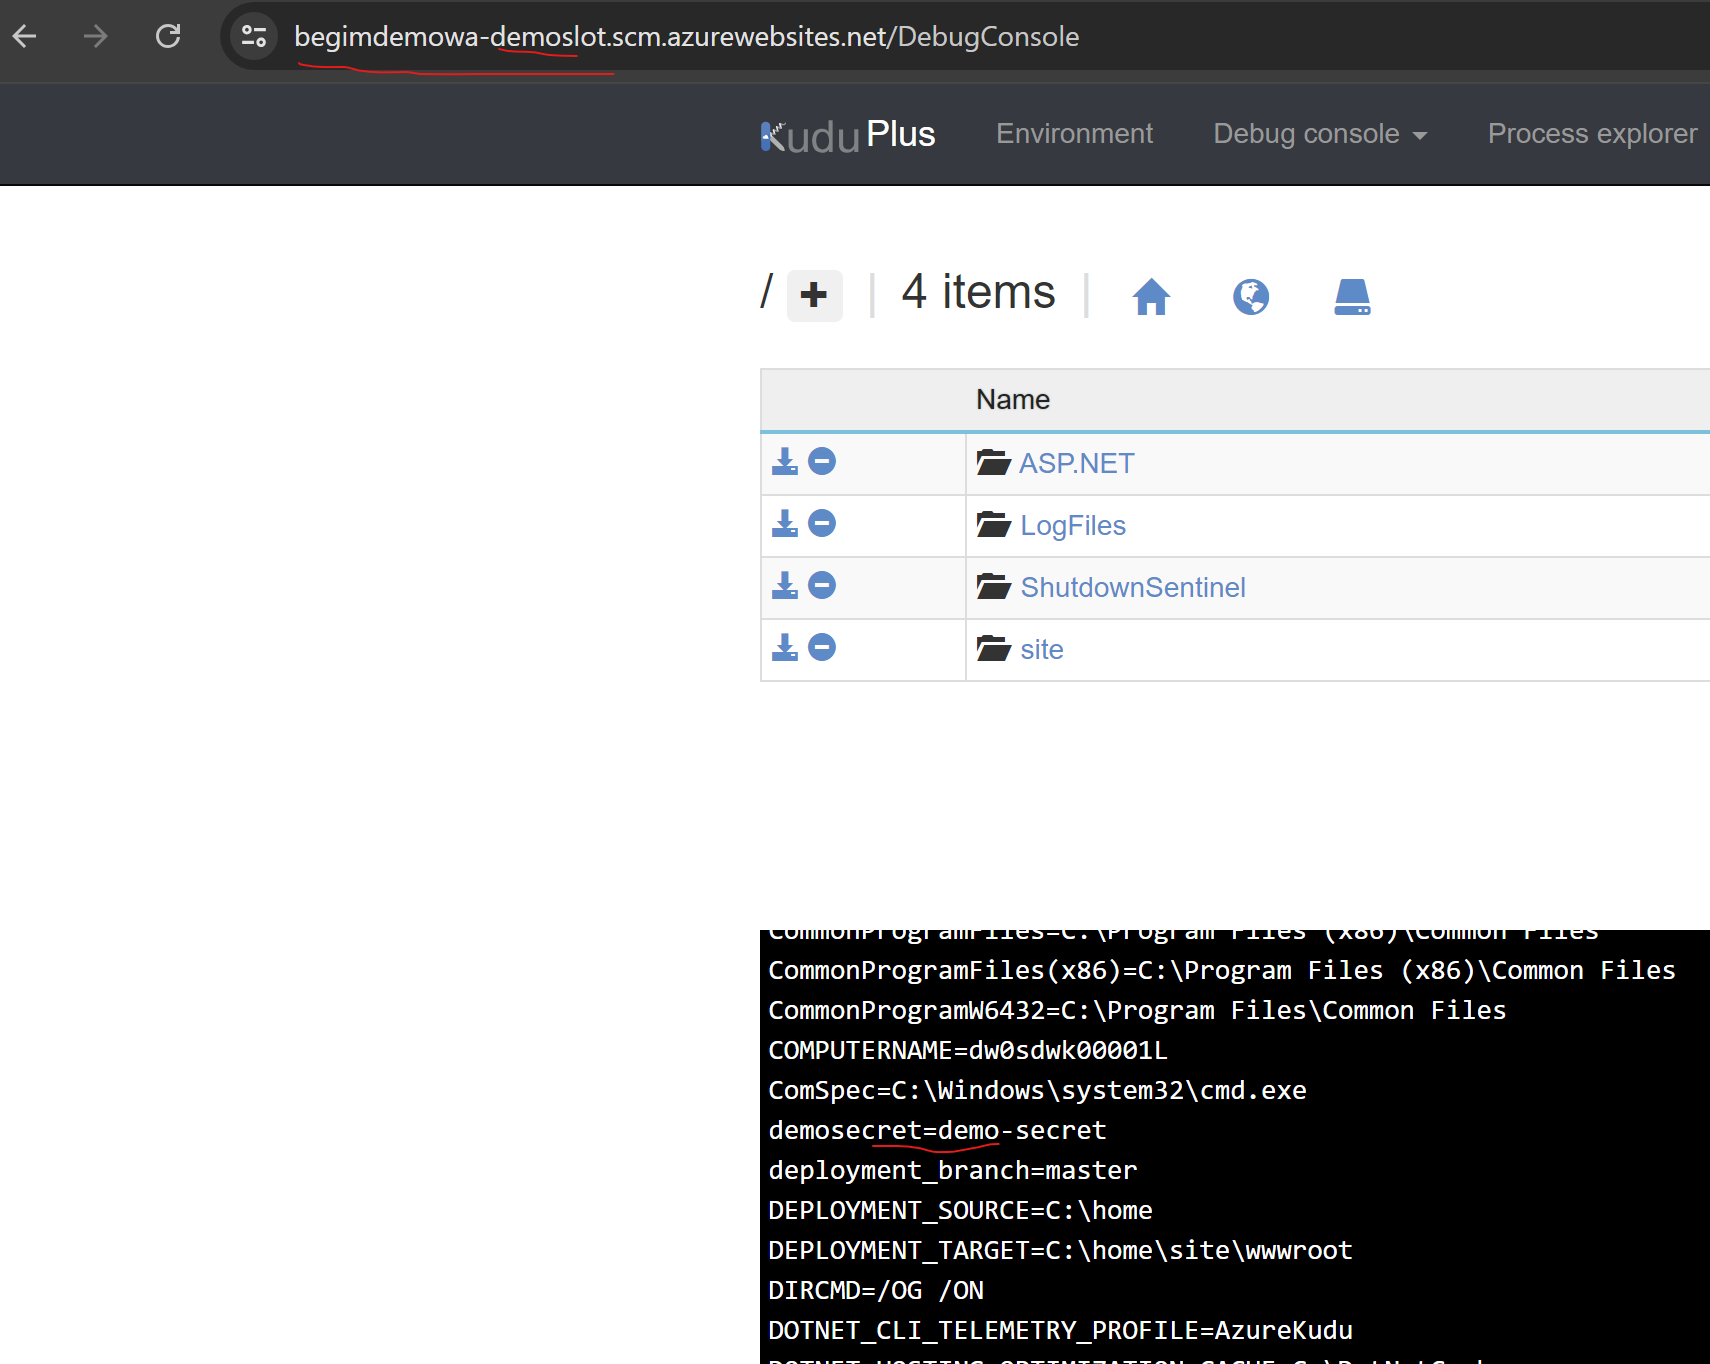Expand the Debug console dropdown
This screenshot has width=1710, height=1364.
[1320, 134]
